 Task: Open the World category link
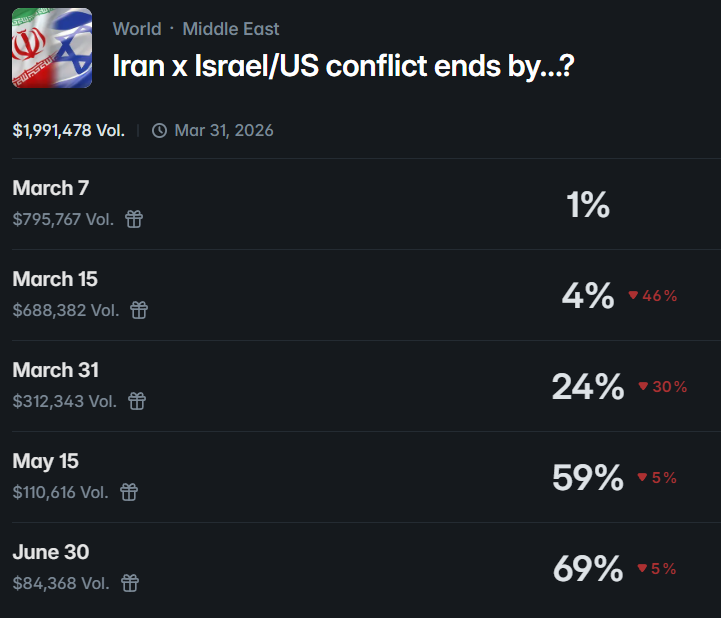137,29
